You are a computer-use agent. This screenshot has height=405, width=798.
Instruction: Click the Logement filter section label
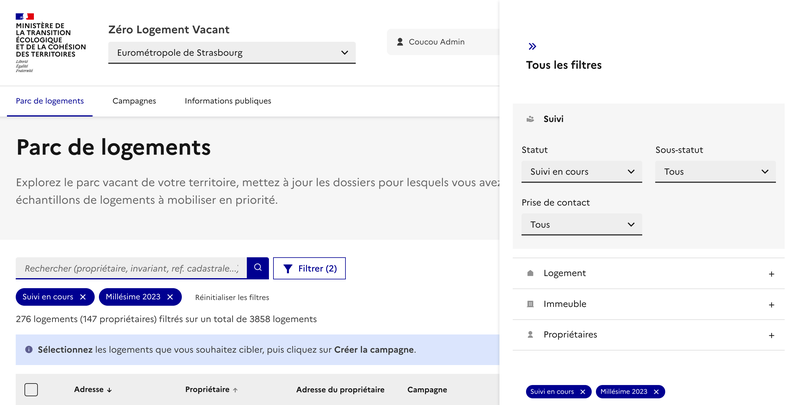tap(564, 273)
